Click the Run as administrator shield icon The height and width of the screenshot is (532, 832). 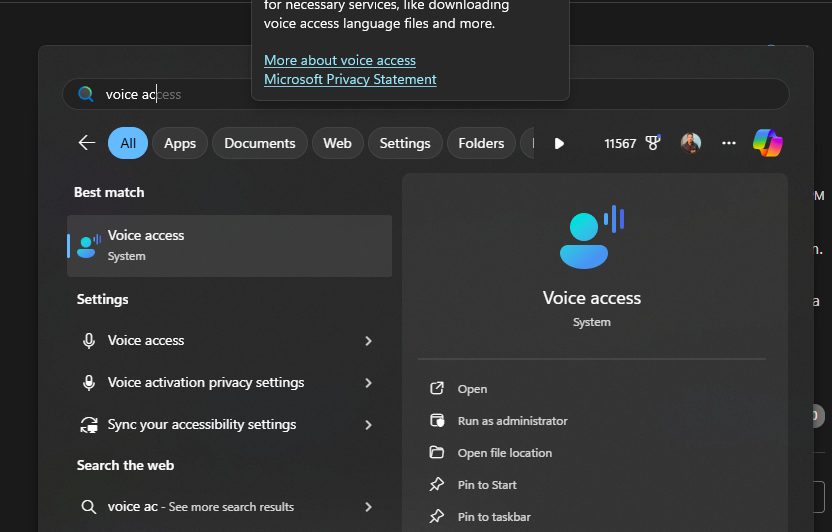coord(437,421)
